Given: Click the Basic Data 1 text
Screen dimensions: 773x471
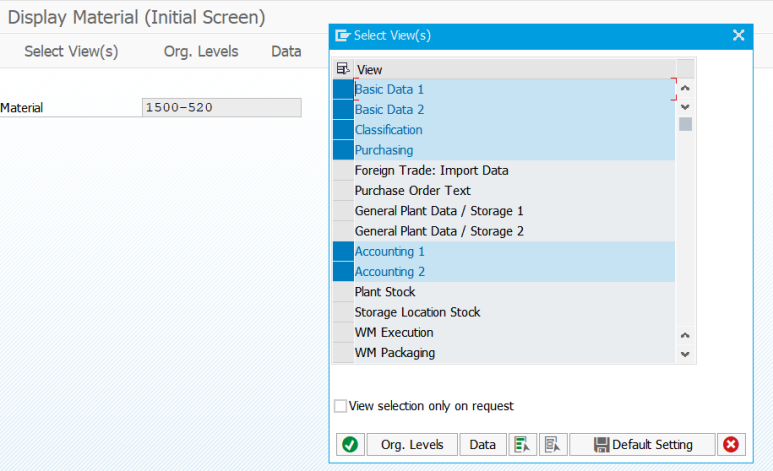Looking at the screenshot, I should pos(389,89).
